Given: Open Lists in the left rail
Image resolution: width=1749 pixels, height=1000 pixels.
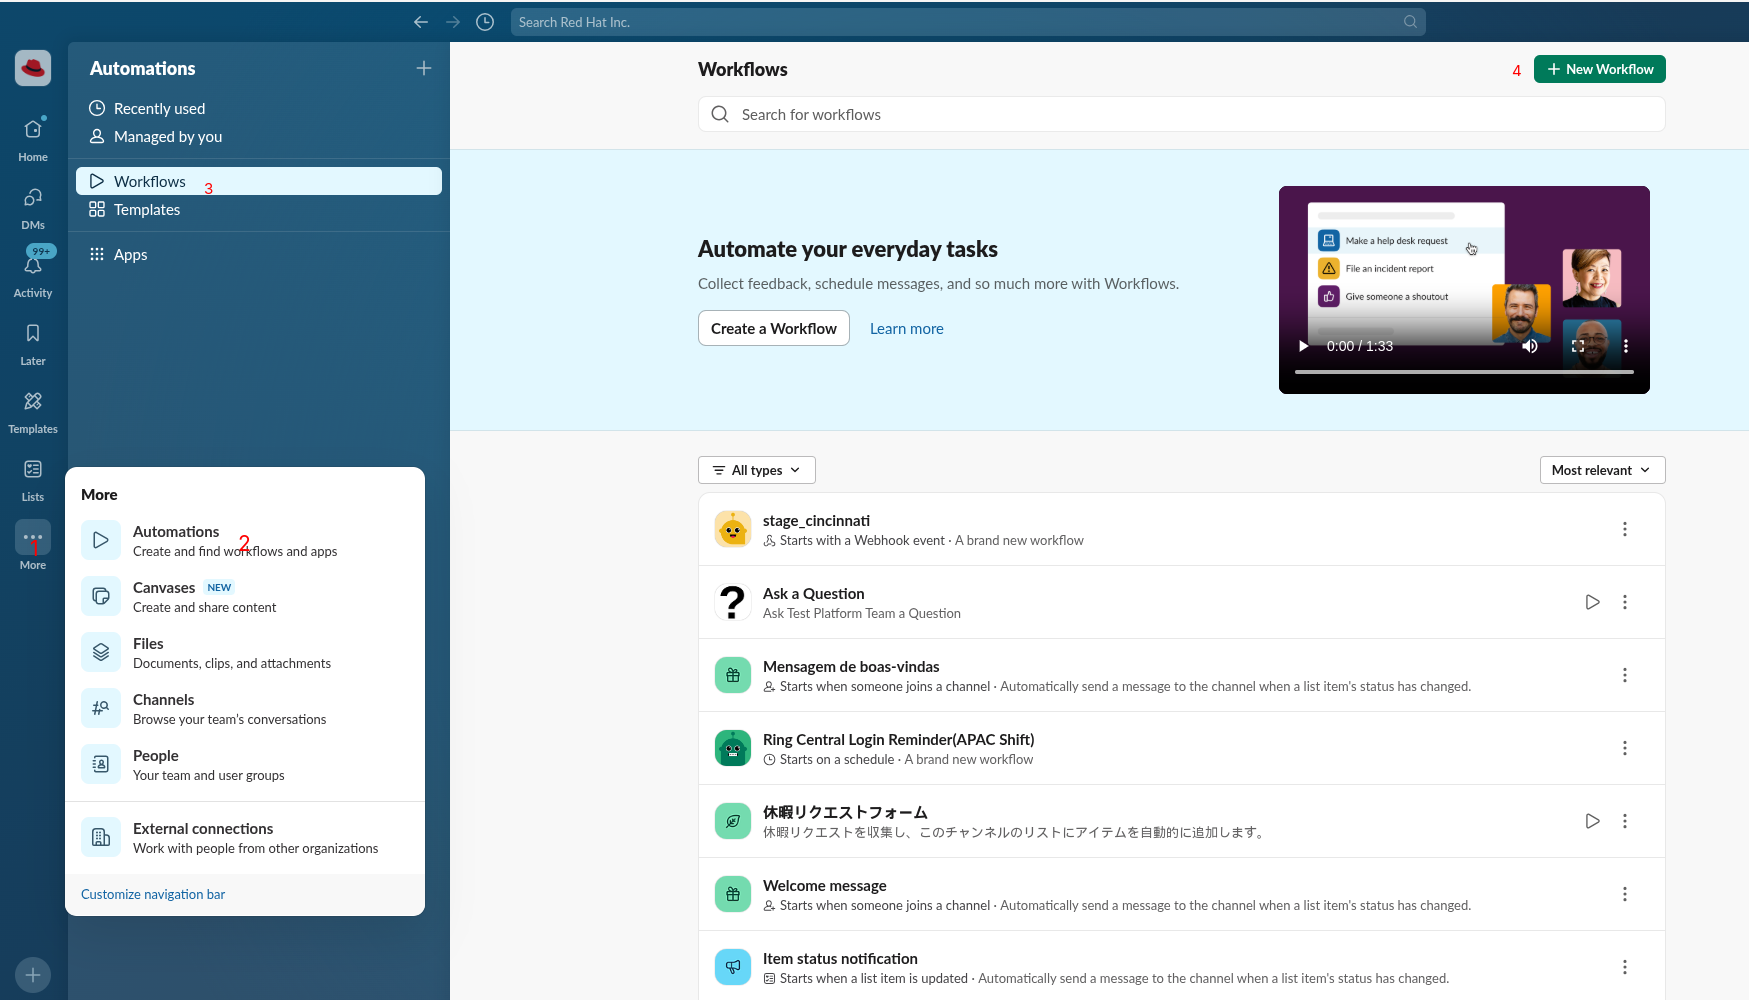Looking at the screenshot, I should 33,480.
